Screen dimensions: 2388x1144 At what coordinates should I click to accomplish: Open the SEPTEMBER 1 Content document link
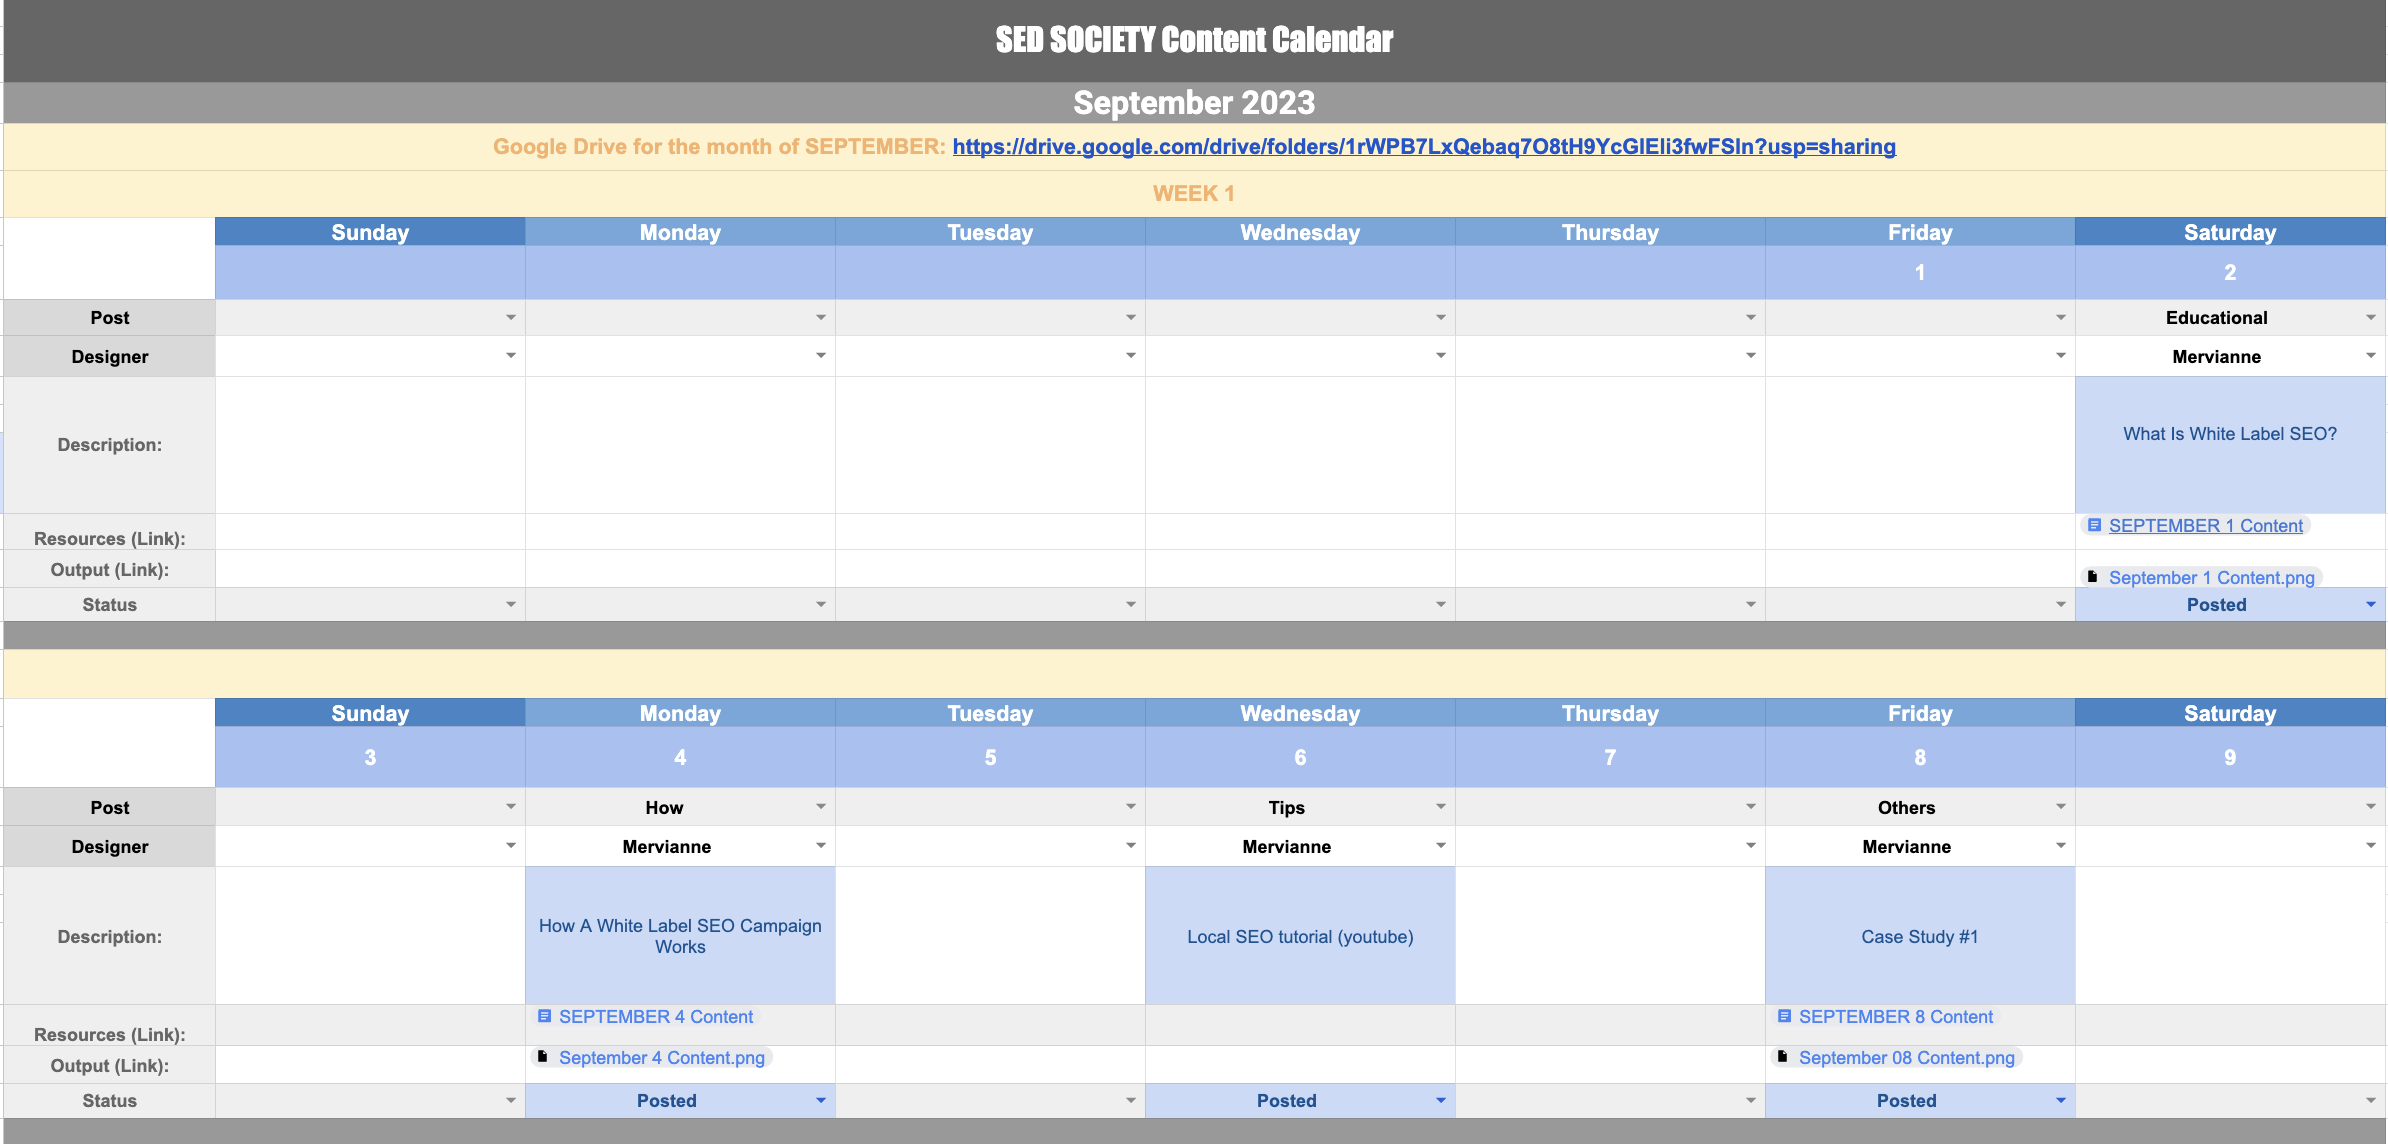pyautogui.click(x=2205, y=526)
